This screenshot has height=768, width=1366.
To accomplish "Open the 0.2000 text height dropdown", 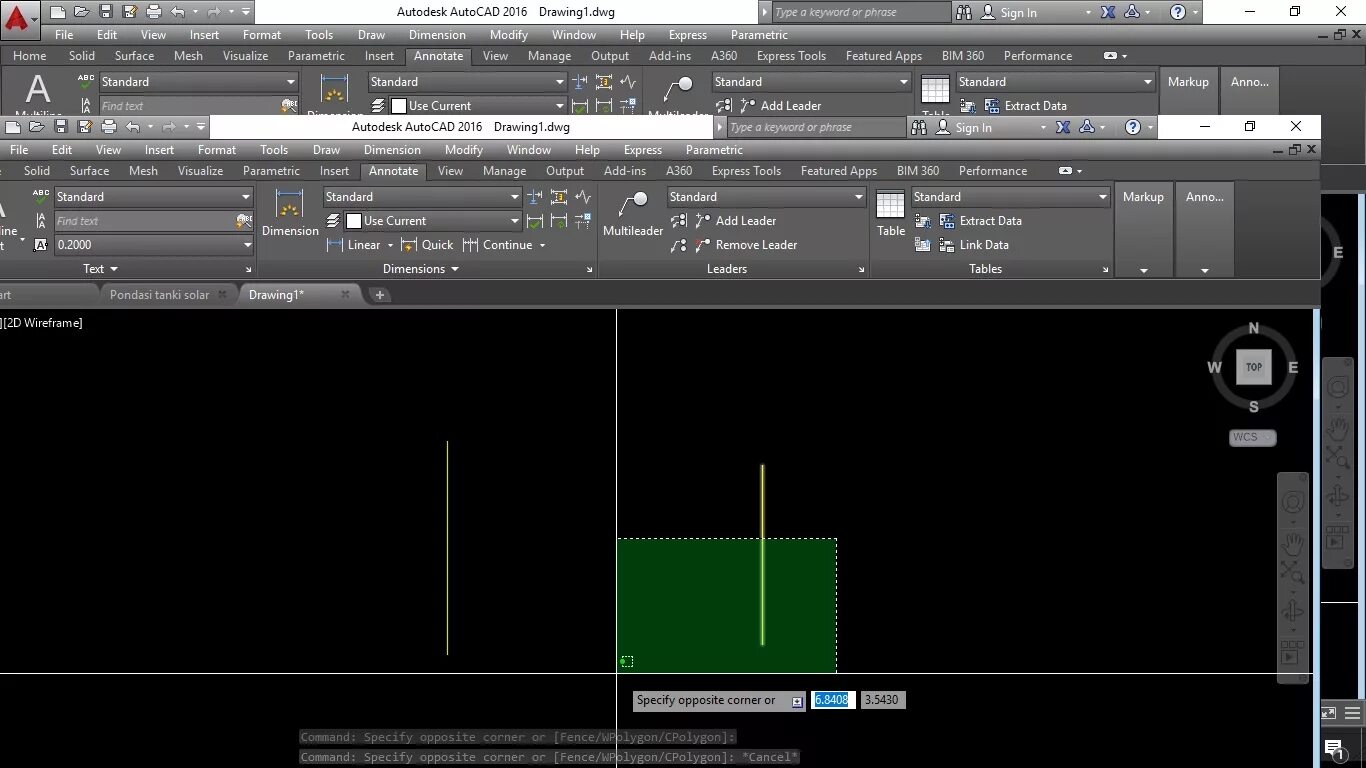I will pyautogui.click(x=247, y=245).
